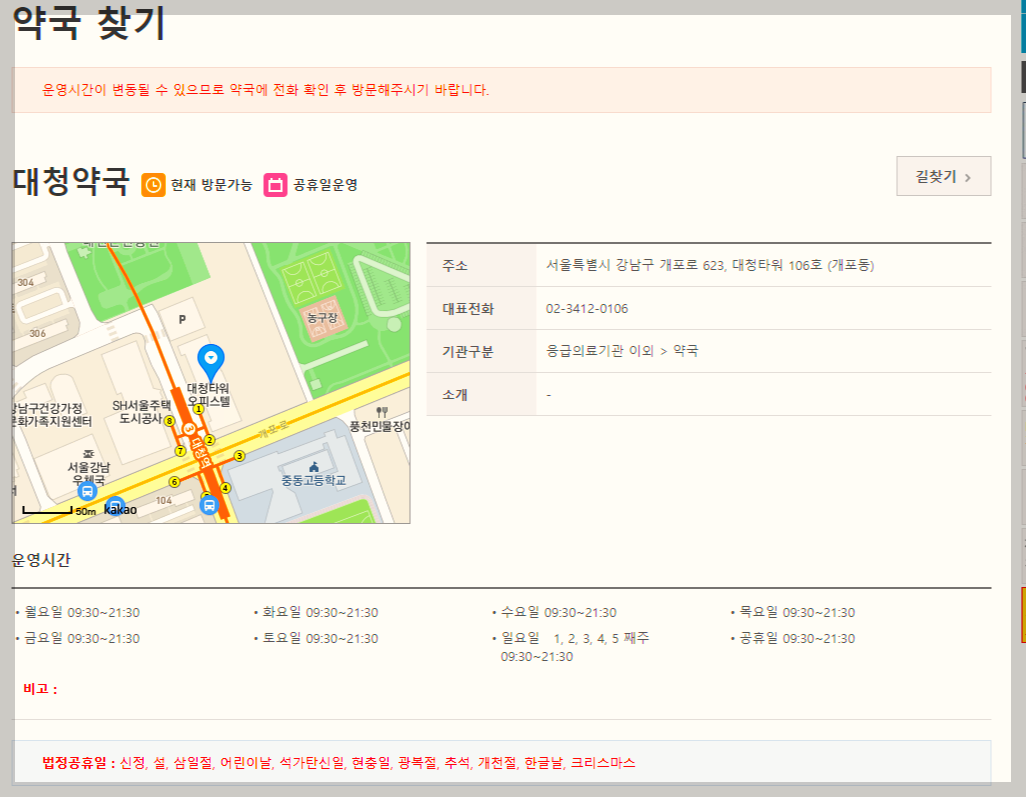The width and height of the screenshot is (1026, 797).
Task: Select the 크리스마스 holiday link
Action: pos(600,763)
